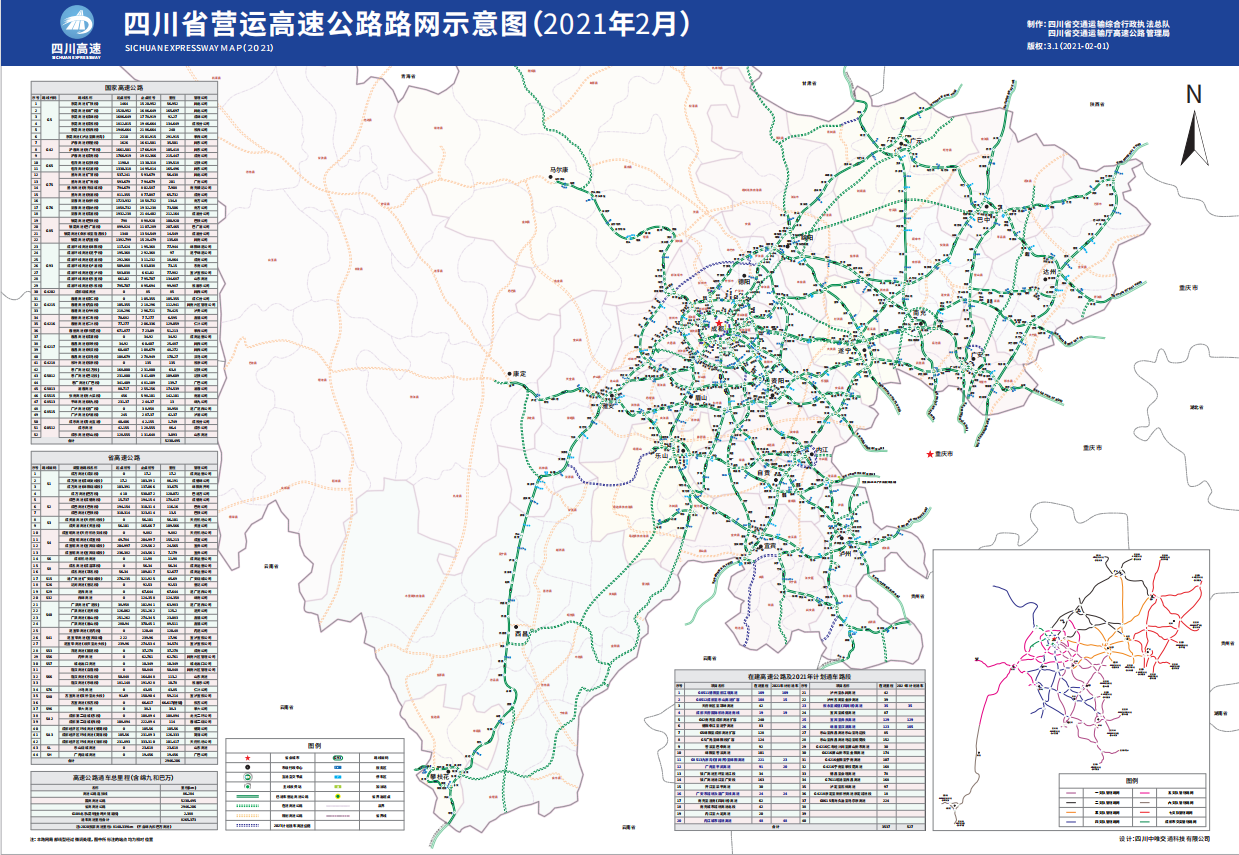Image resolution: width=1239 pixels, height=855 pixels.
Task: Click the design credit 设计:四川中唯交通科技有限公司
Action: click(x=1165, y=839)
